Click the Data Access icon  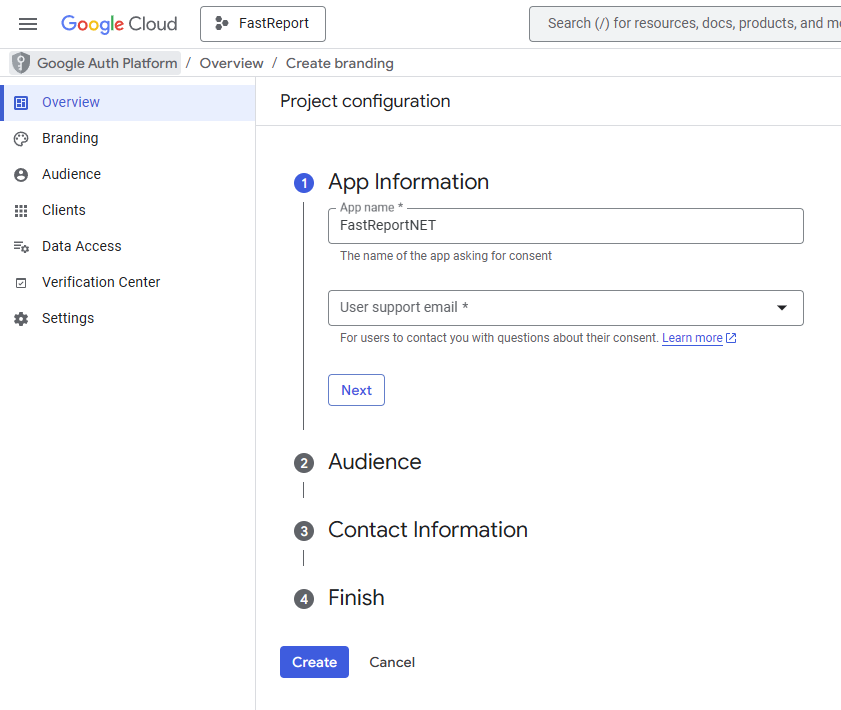[21, 247]
